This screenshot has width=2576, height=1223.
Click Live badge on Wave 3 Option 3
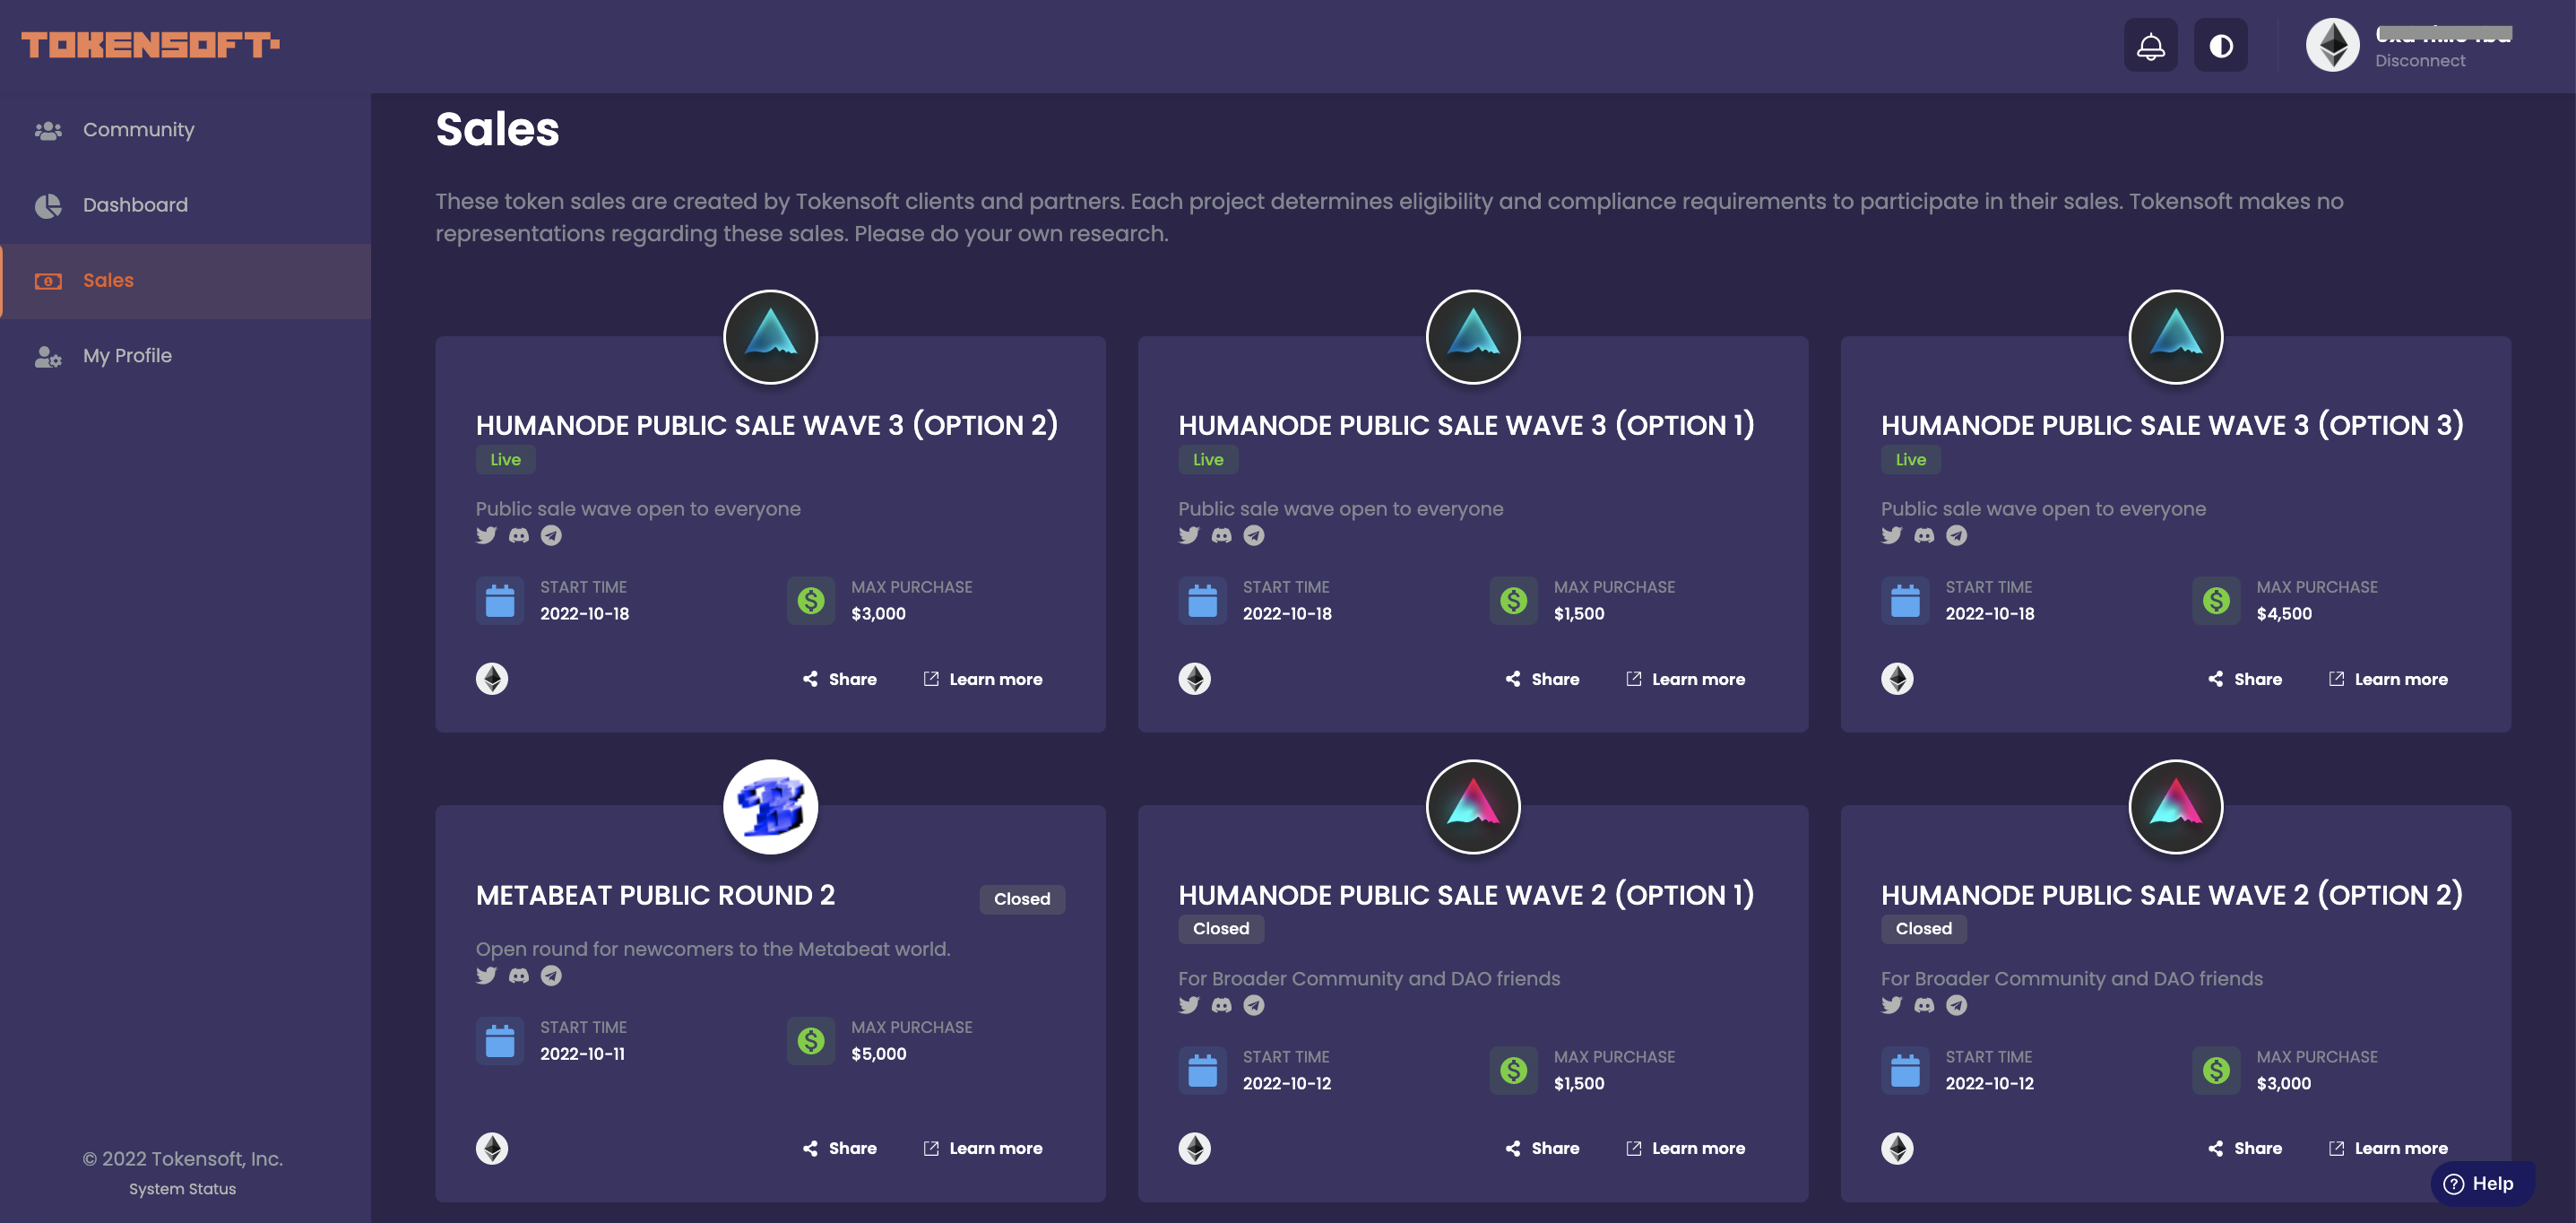tap(1910, 460)
